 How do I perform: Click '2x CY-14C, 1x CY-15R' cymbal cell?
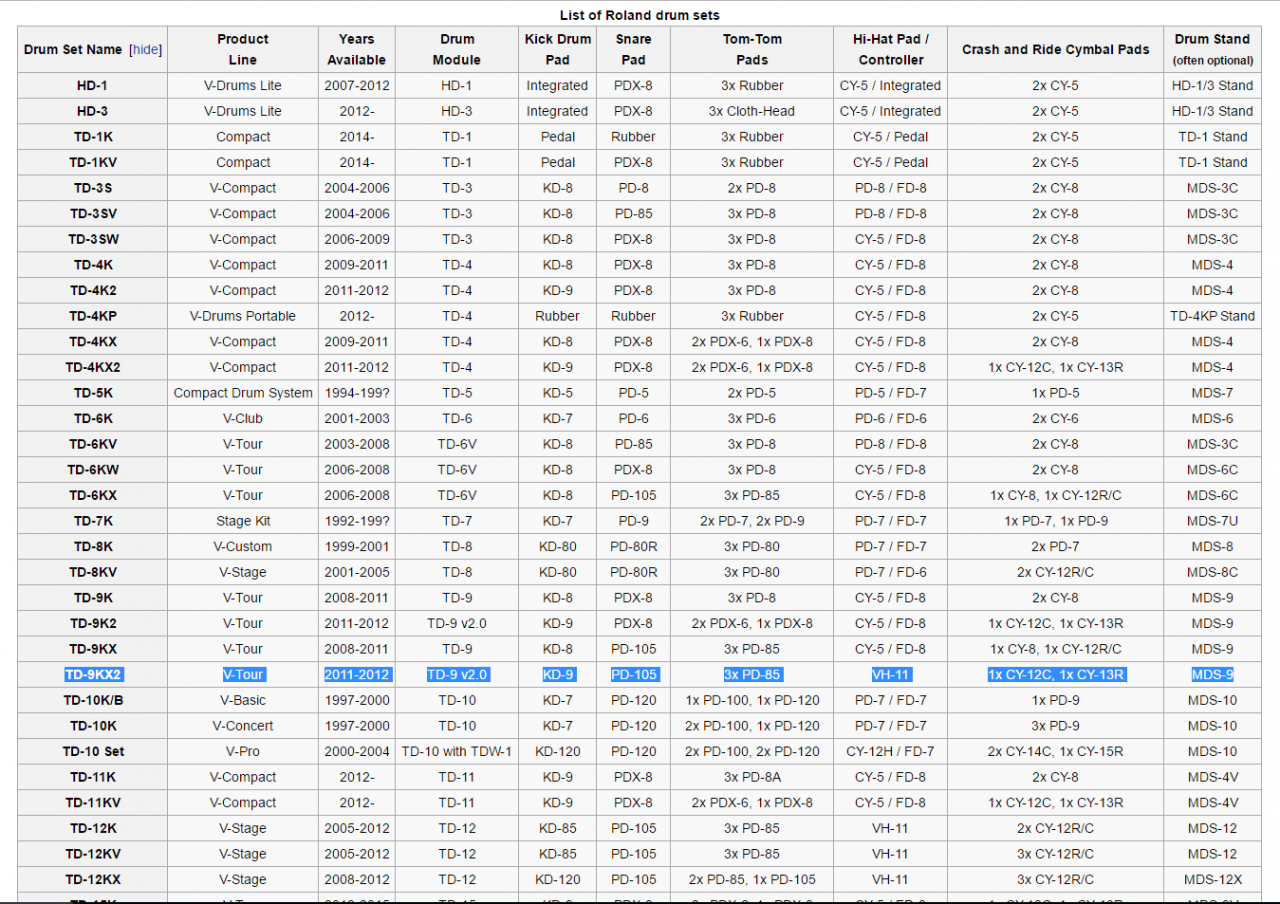[1055, 751]
